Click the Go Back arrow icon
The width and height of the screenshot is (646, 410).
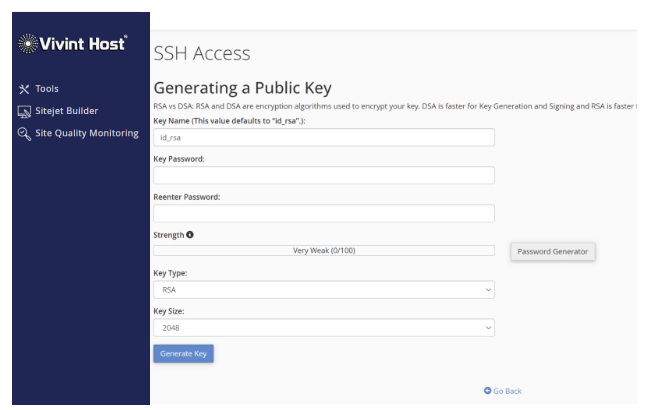click(x=487, y=391)
